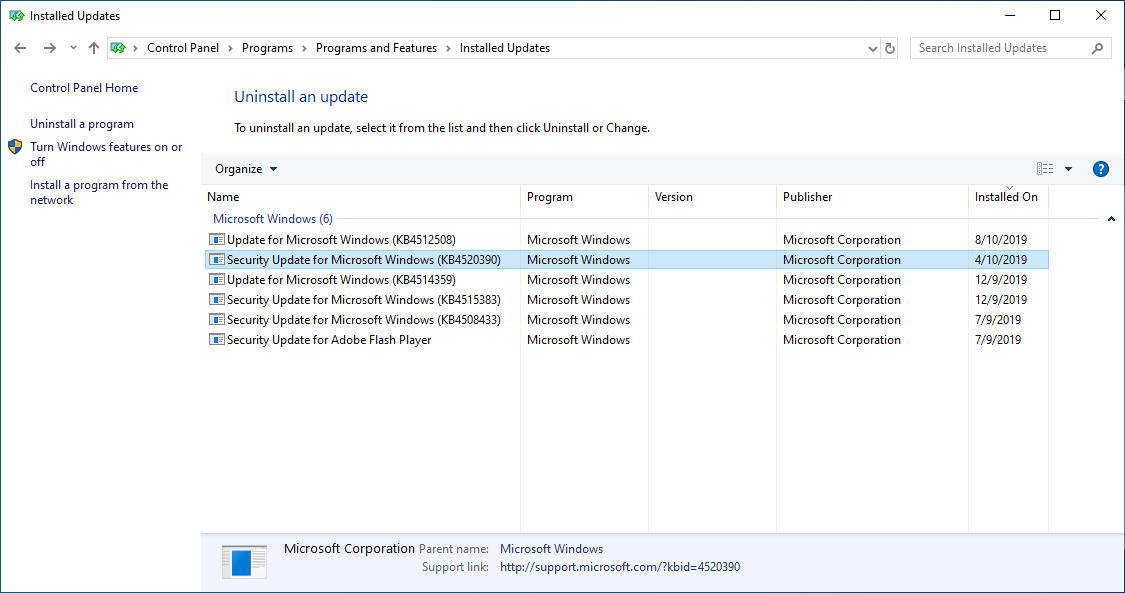Go up one level with Up arrow
The width and height of the screenshot is (1125, 593).
[94, 48]
